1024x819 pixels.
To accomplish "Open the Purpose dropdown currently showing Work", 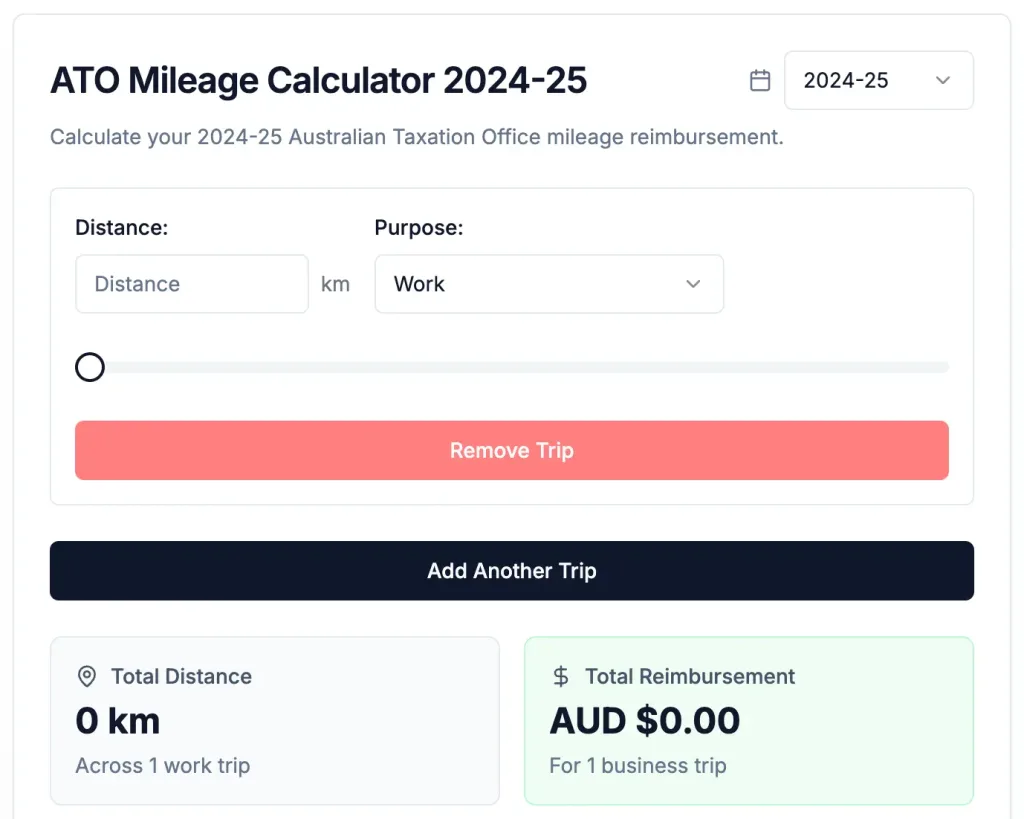I will 549,284.
